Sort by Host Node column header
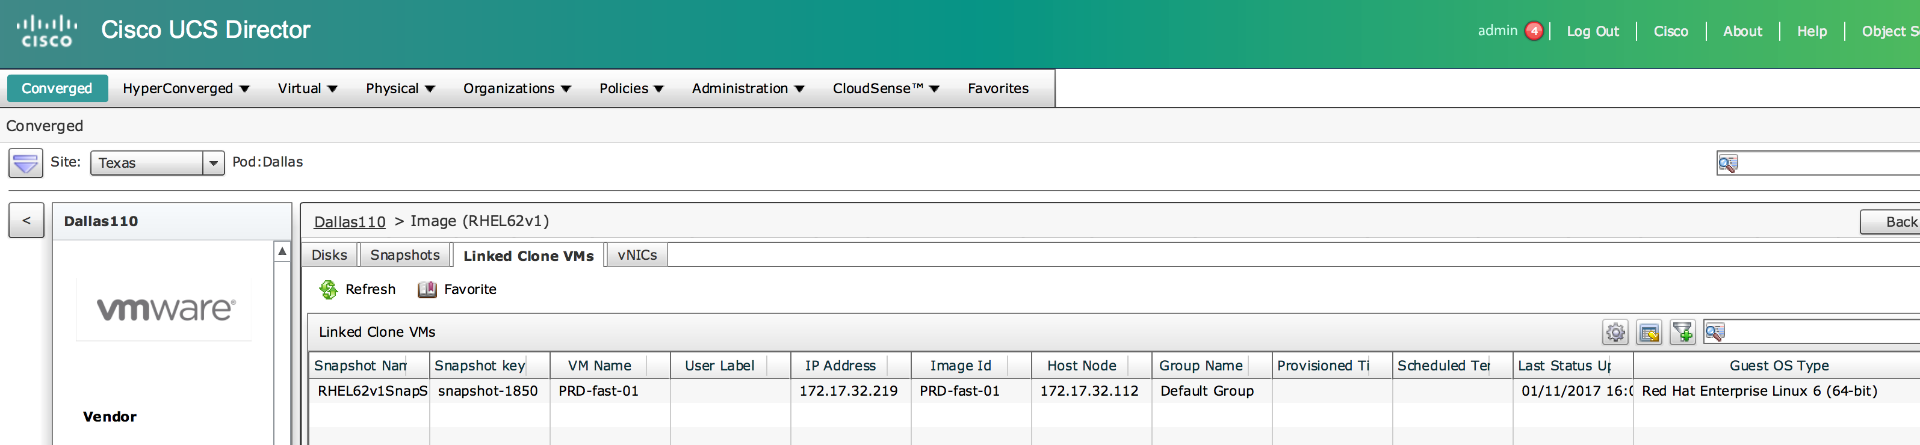 pos(1091,365)
